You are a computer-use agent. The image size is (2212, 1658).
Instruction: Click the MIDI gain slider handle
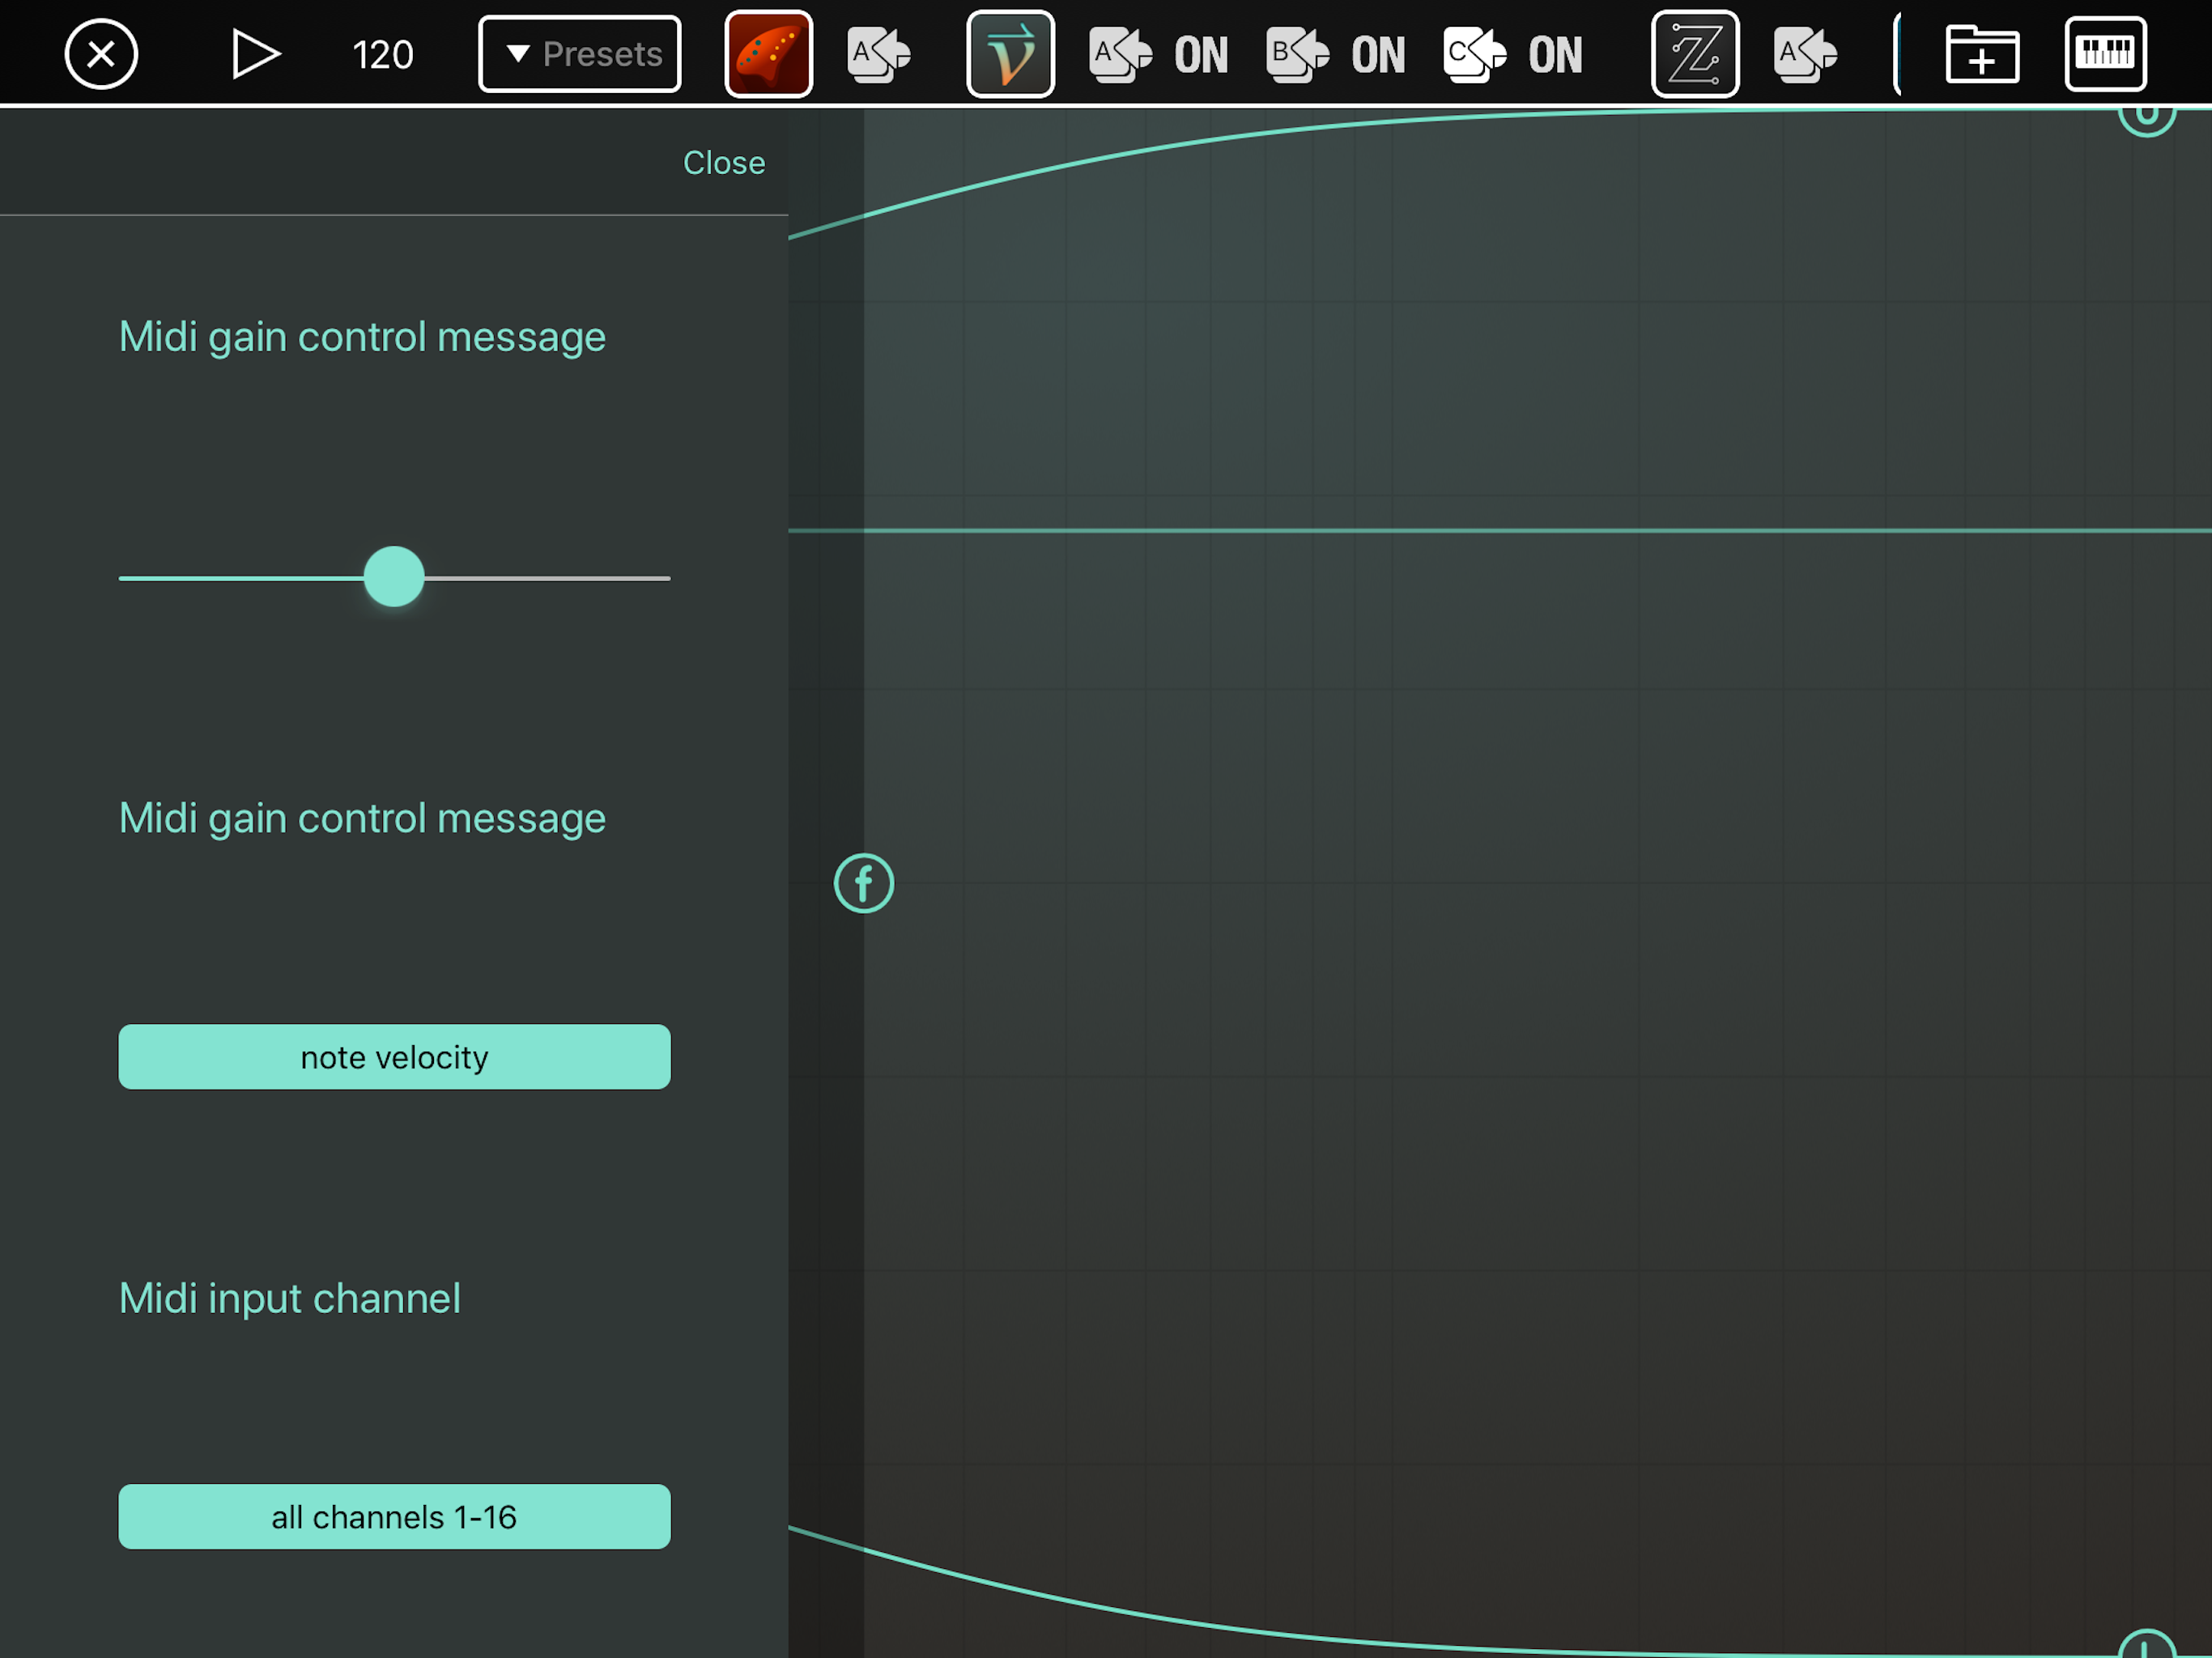[x=394, y=577]
